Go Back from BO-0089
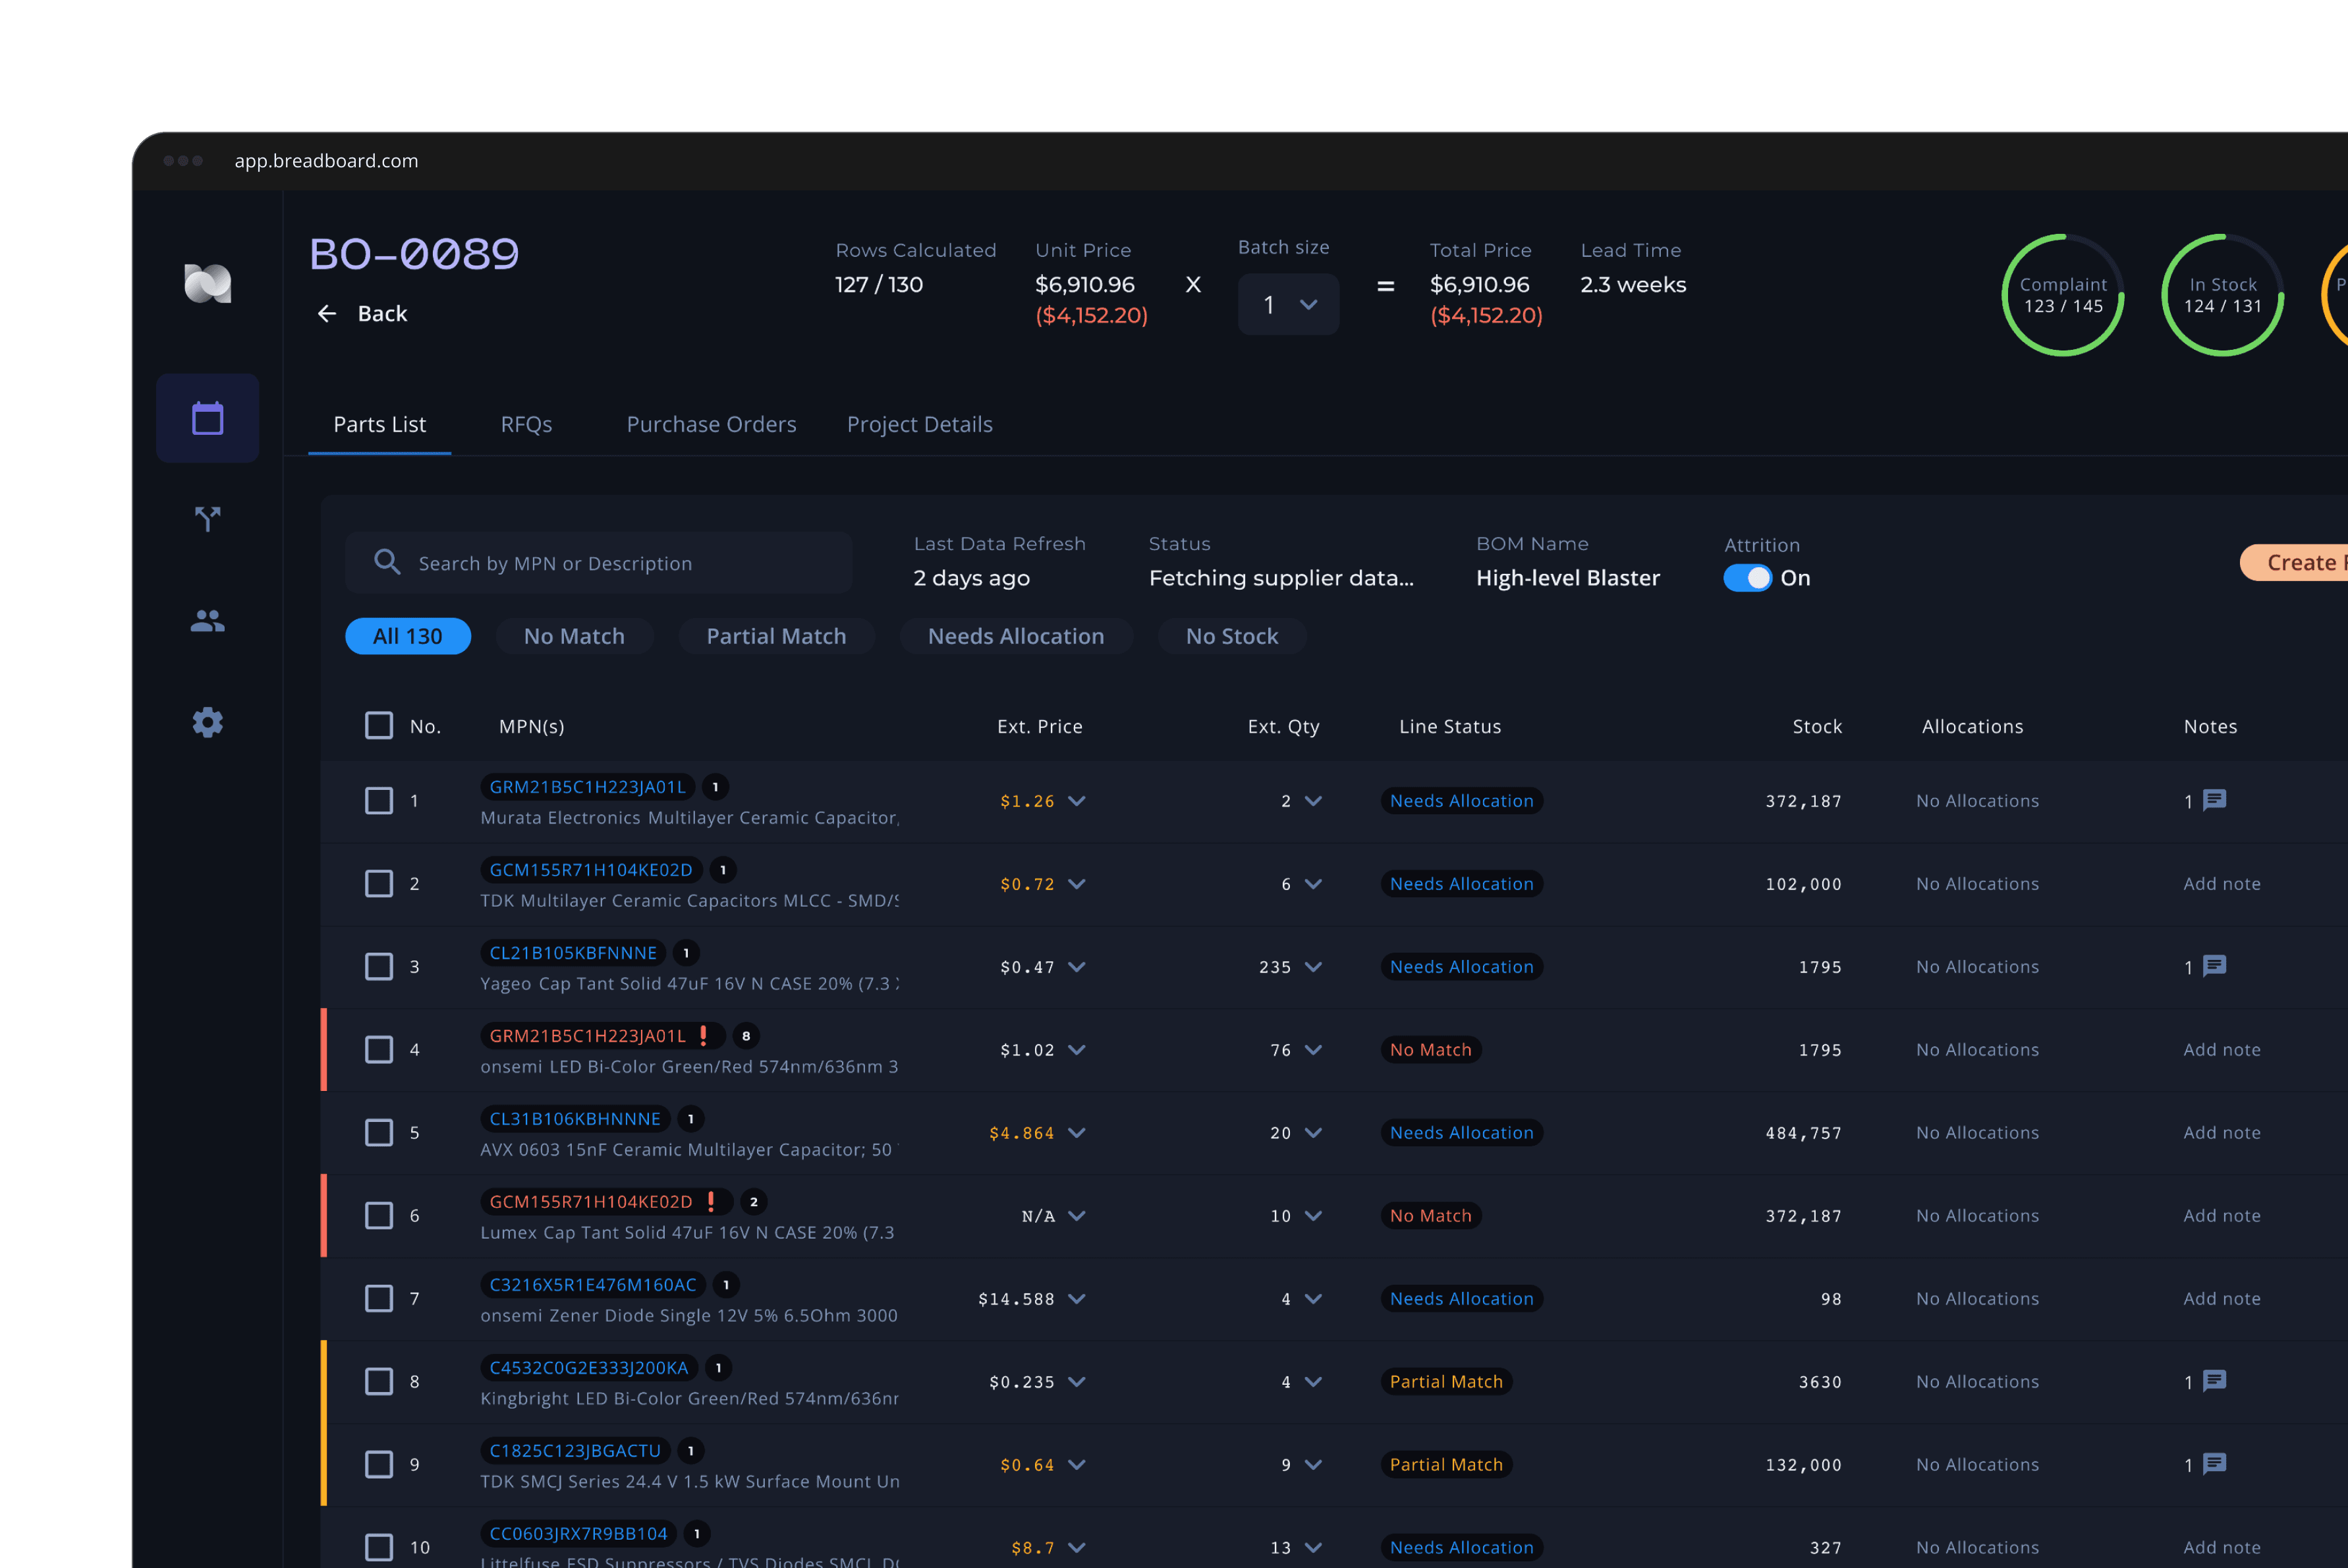 pos(362,313)
